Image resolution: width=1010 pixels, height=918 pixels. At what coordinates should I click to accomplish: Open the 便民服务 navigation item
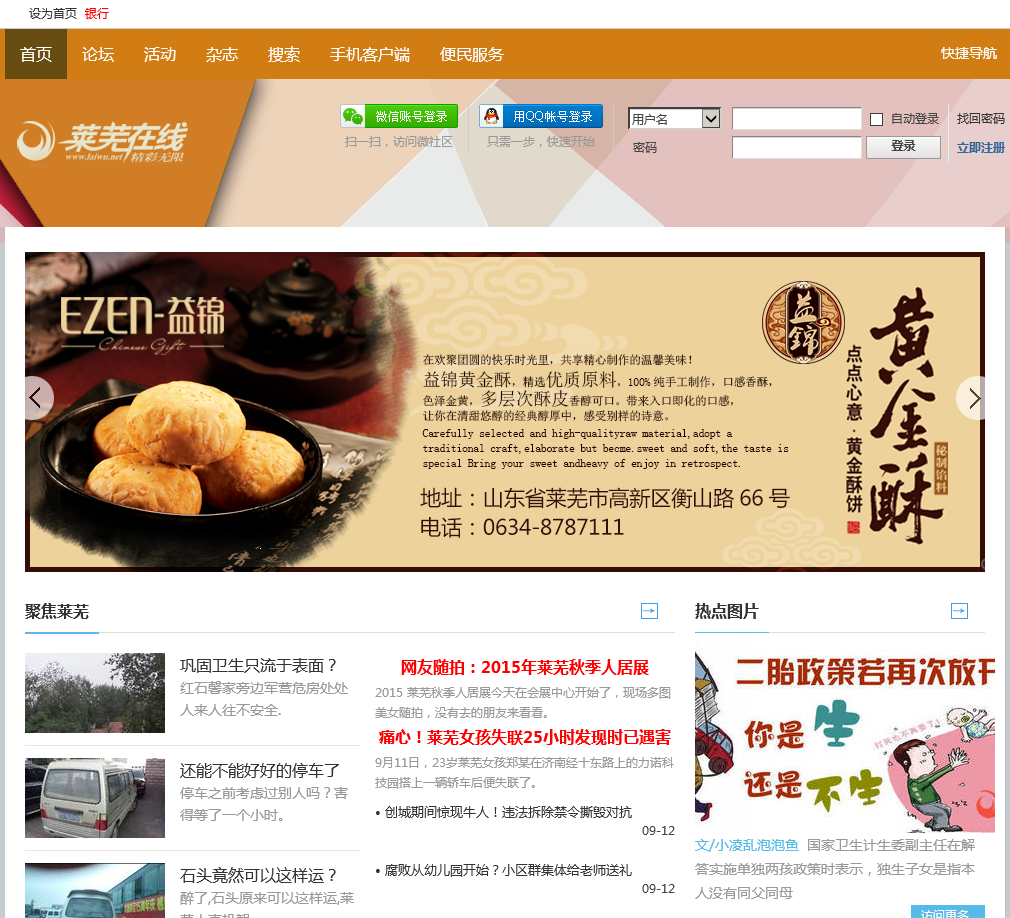coord(472,54)
